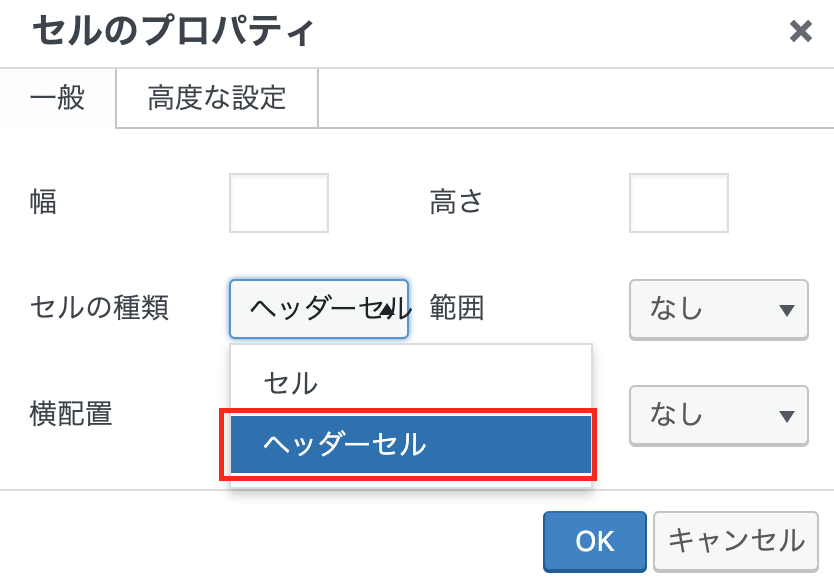The height and width of the screenshot is (586, 834).
Task: Switch to the 一般 tab
Action: [x=58, y=98]
